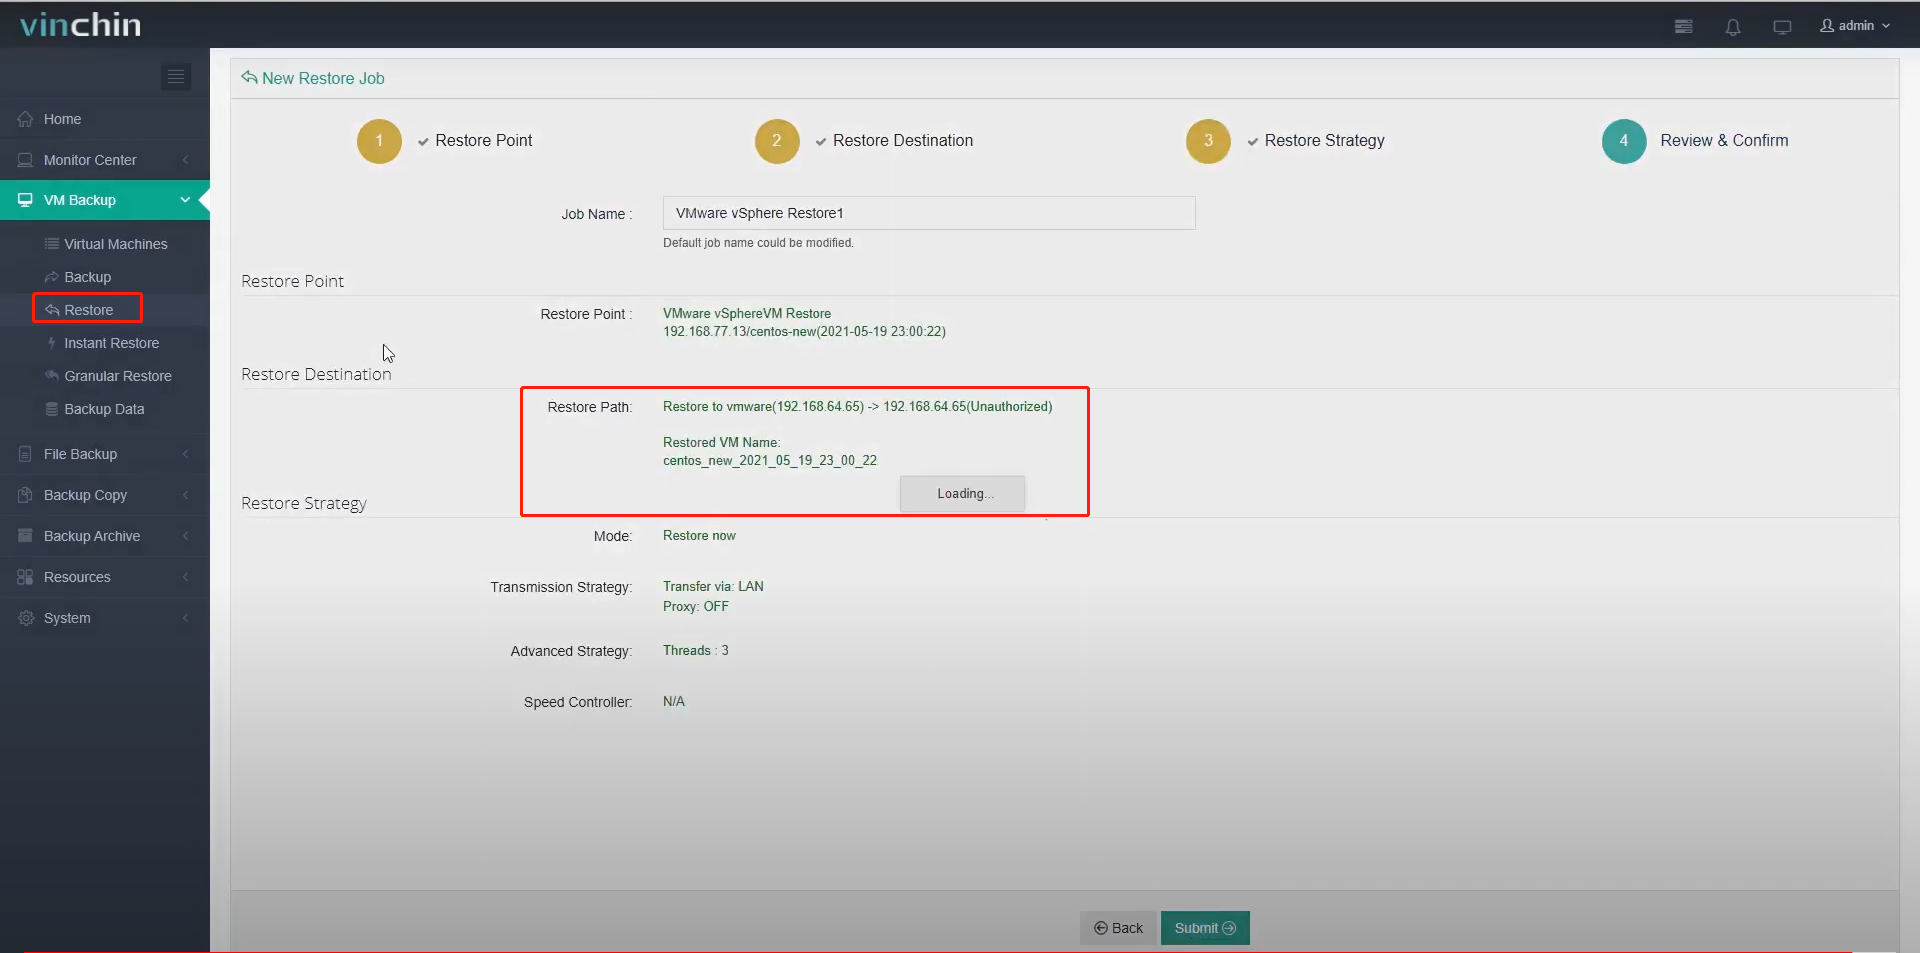Image resolution: width=1920 pixels, height=953 pixels.
Task: Click the 'centos_new_2021_05_19_23_00_22' VM name
Action: click(770, 461)
